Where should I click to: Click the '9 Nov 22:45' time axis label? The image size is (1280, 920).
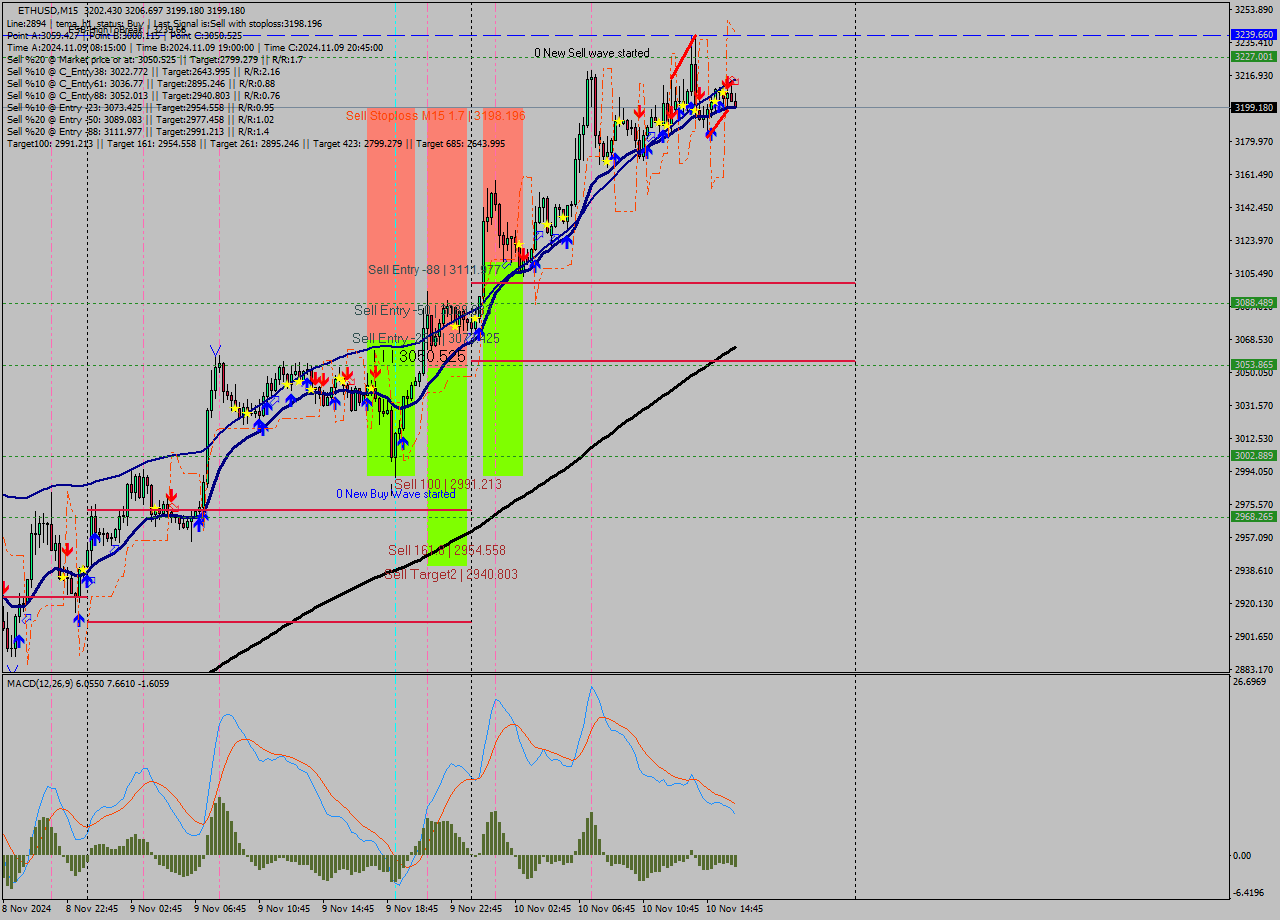[x=476, y=909]
